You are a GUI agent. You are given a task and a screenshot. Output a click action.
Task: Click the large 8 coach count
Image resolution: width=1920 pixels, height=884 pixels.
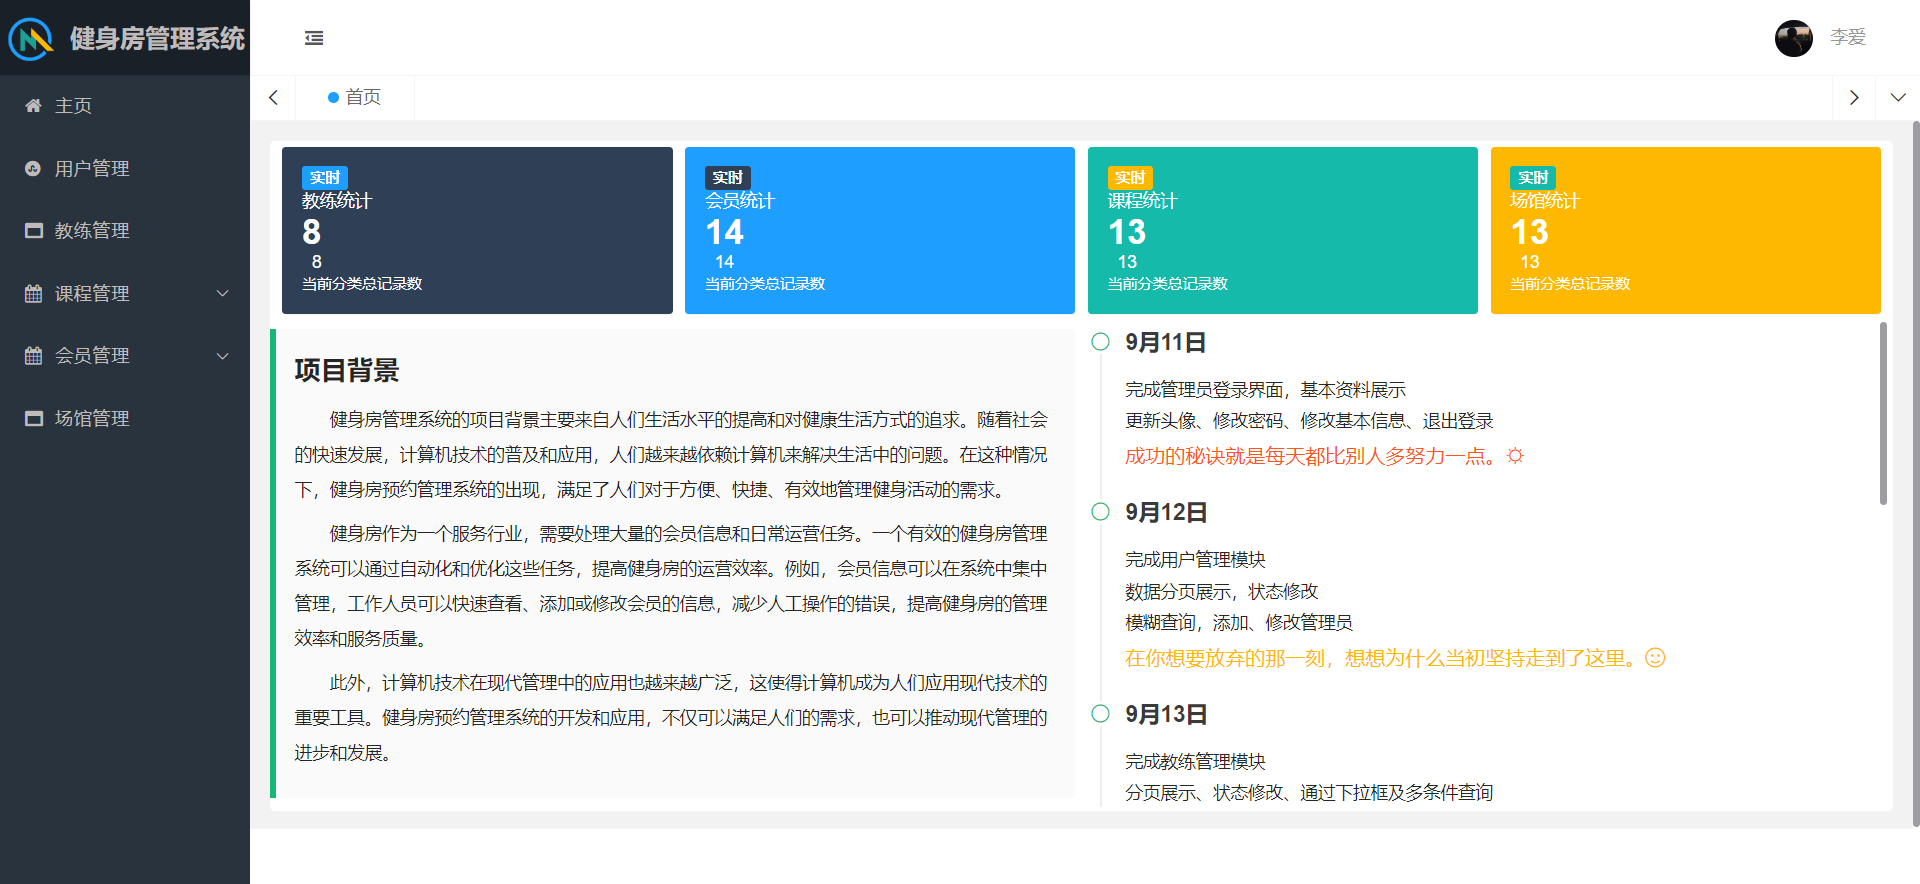[x=312, y=232]
